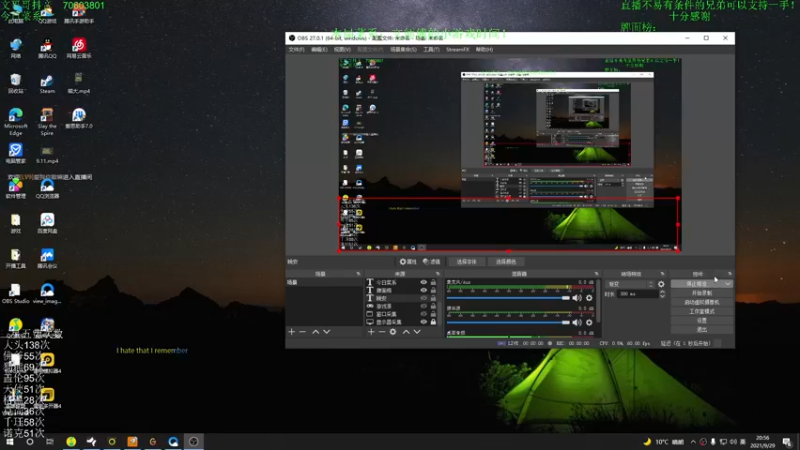Toggle visibility of 今日菜系 text source
Image resolution: width=800 pixels, height=450 pixels.
(x=423, y=282)
